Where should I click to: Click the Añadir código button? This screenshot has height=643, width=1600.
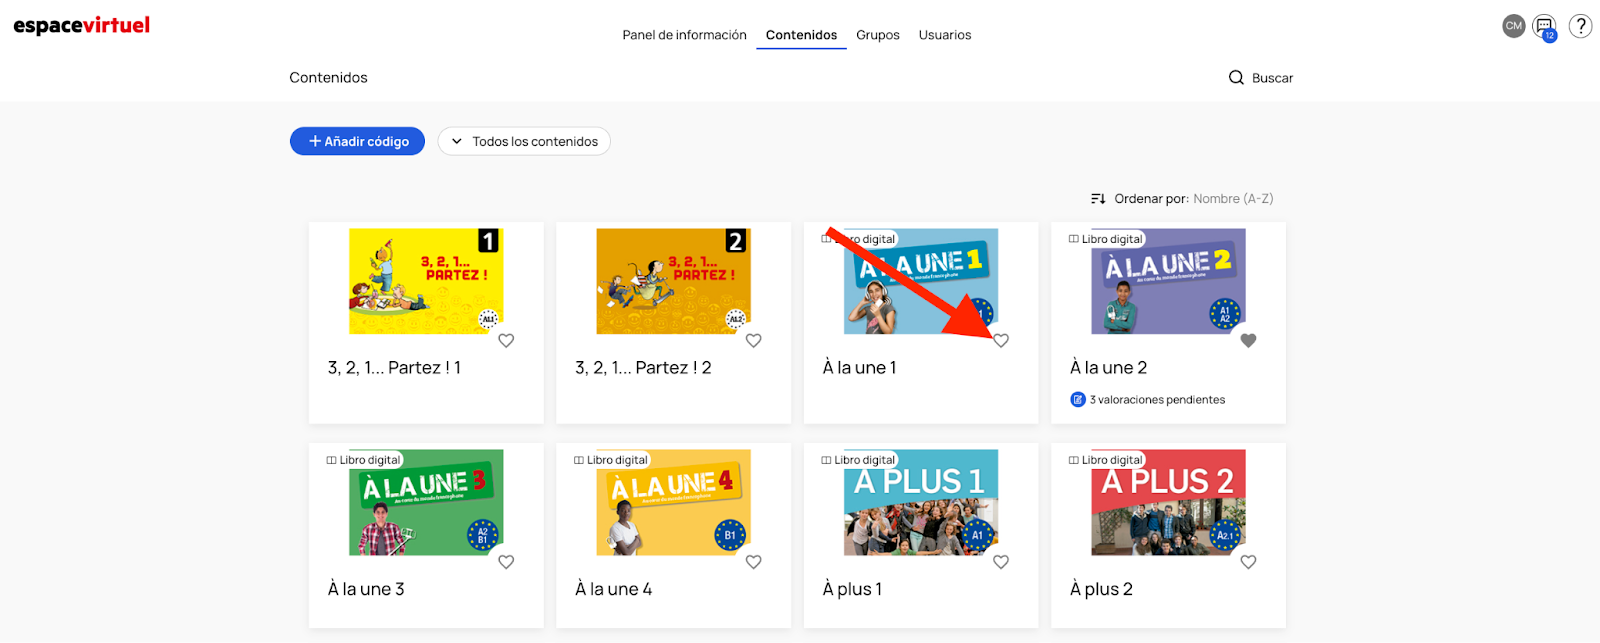tap(357, 142)
